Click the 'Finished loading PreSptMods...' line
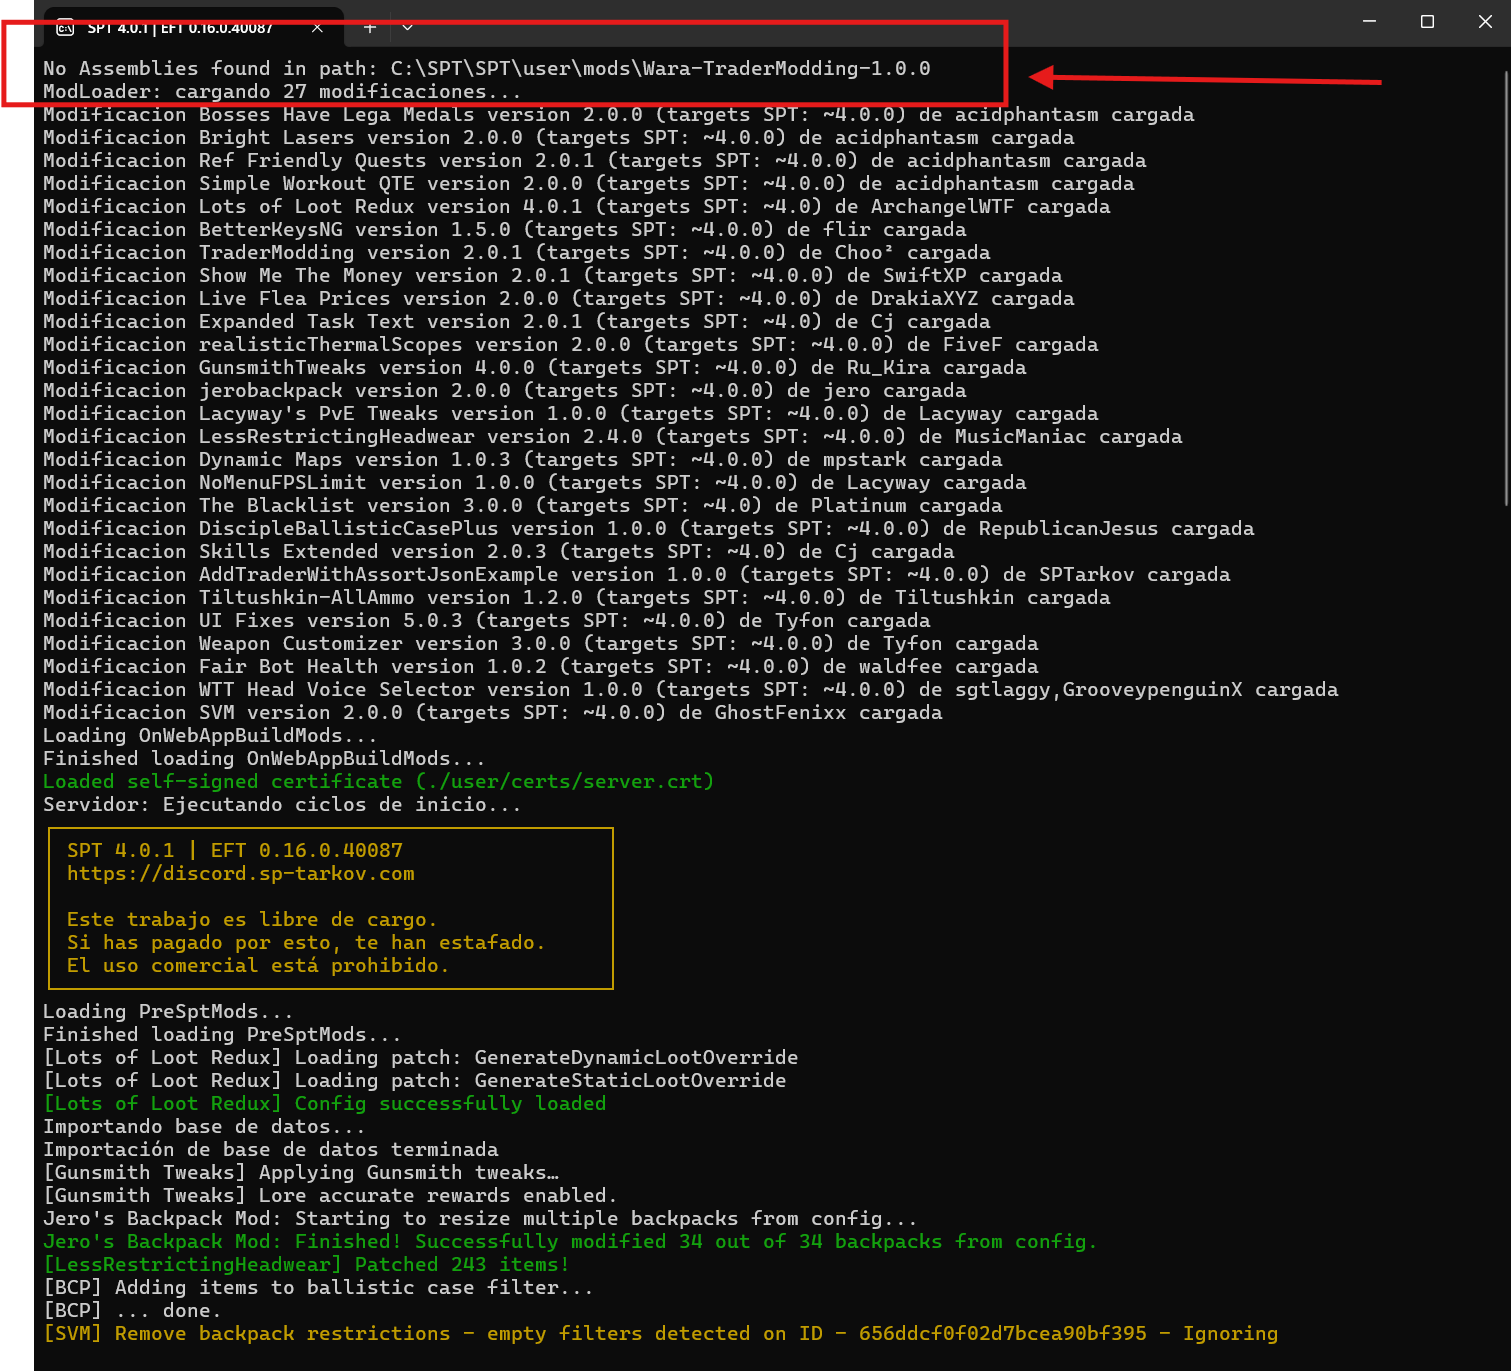This screenshot has height=1371, width=1511. [x=222, y=1034]
